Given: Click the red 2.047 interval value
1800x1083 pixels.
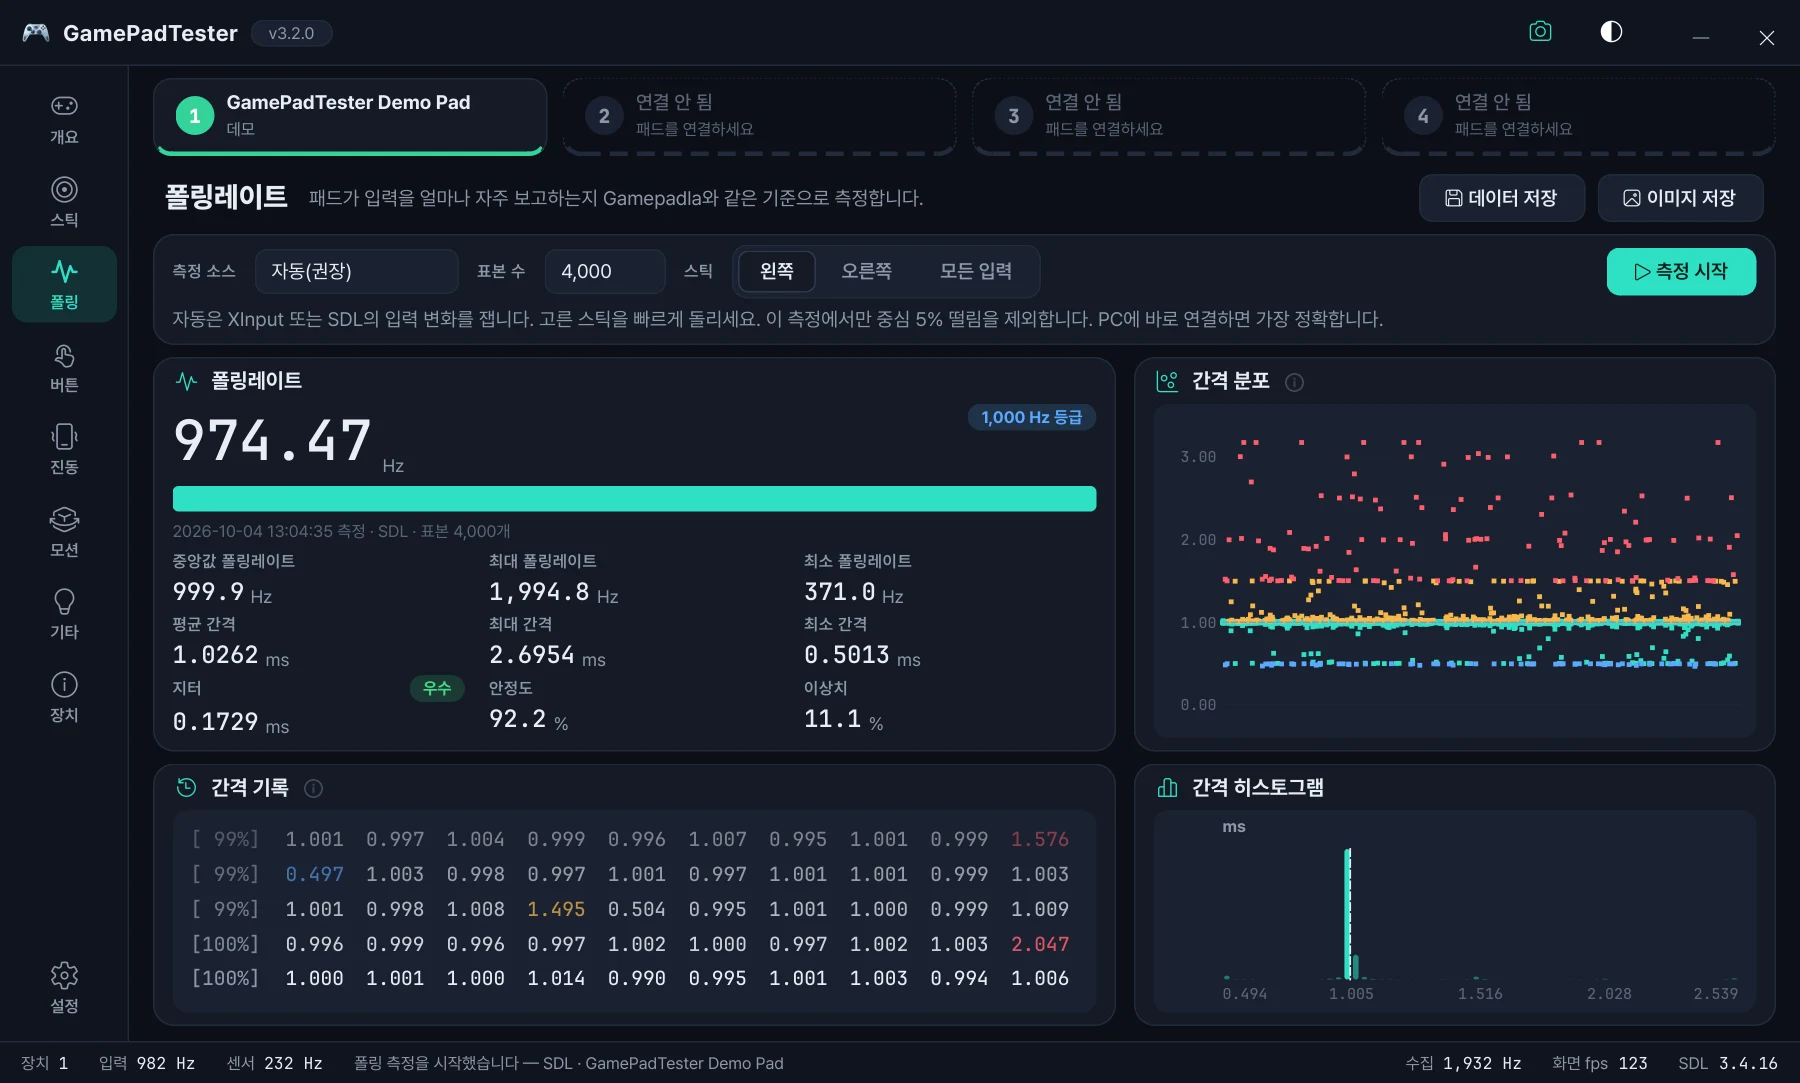Looking at the screenshot, I should [x=1040, y=944].
